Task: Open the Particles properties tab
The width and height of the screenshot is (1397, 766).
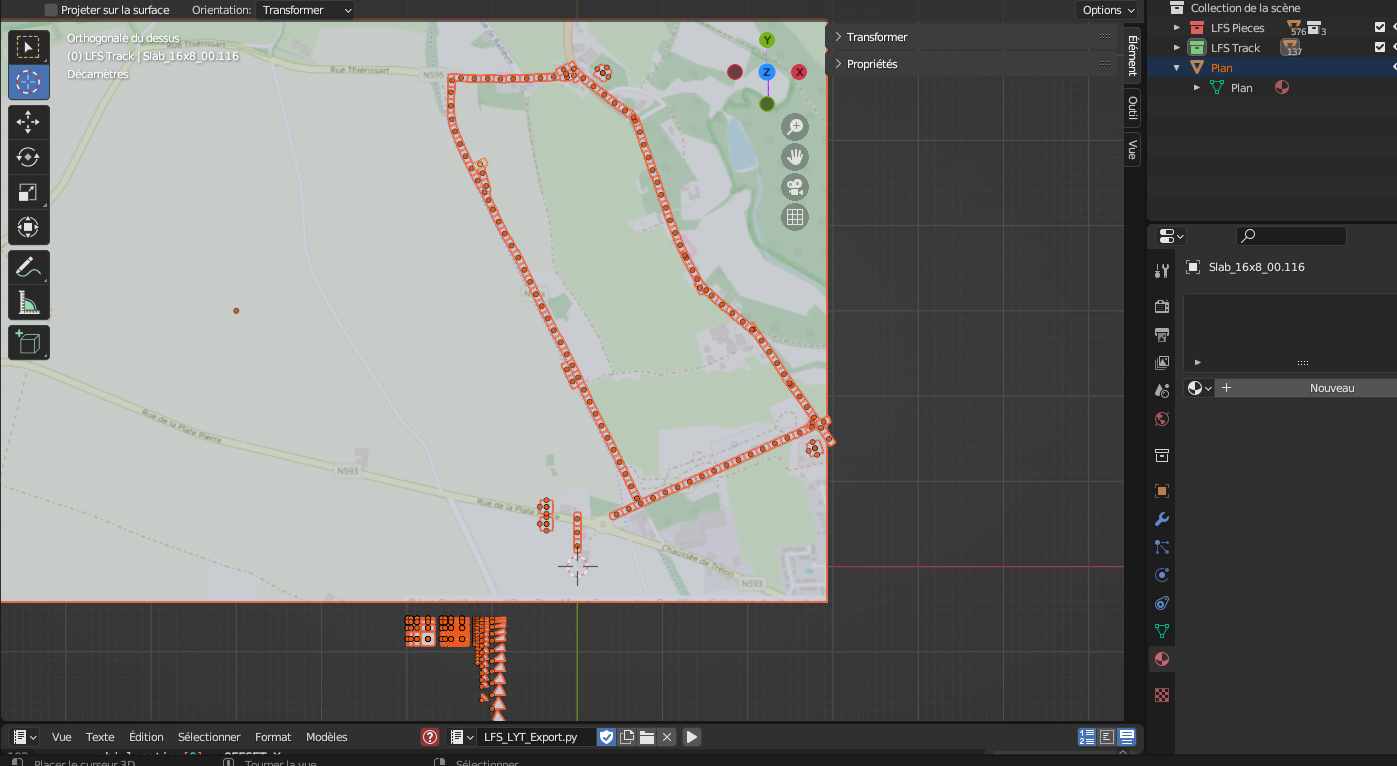Action: pos(1162,547)
